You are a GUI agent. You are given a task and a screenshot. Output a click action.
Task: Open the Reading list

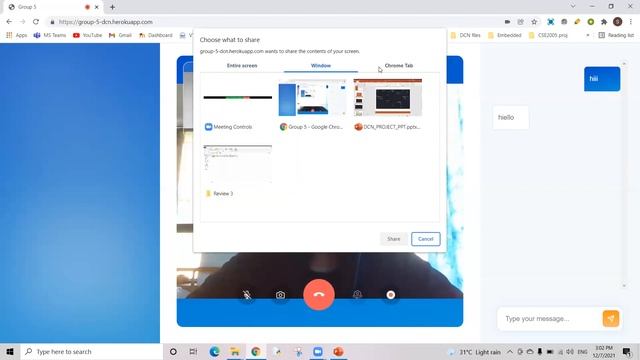click(x=616, y=36)
